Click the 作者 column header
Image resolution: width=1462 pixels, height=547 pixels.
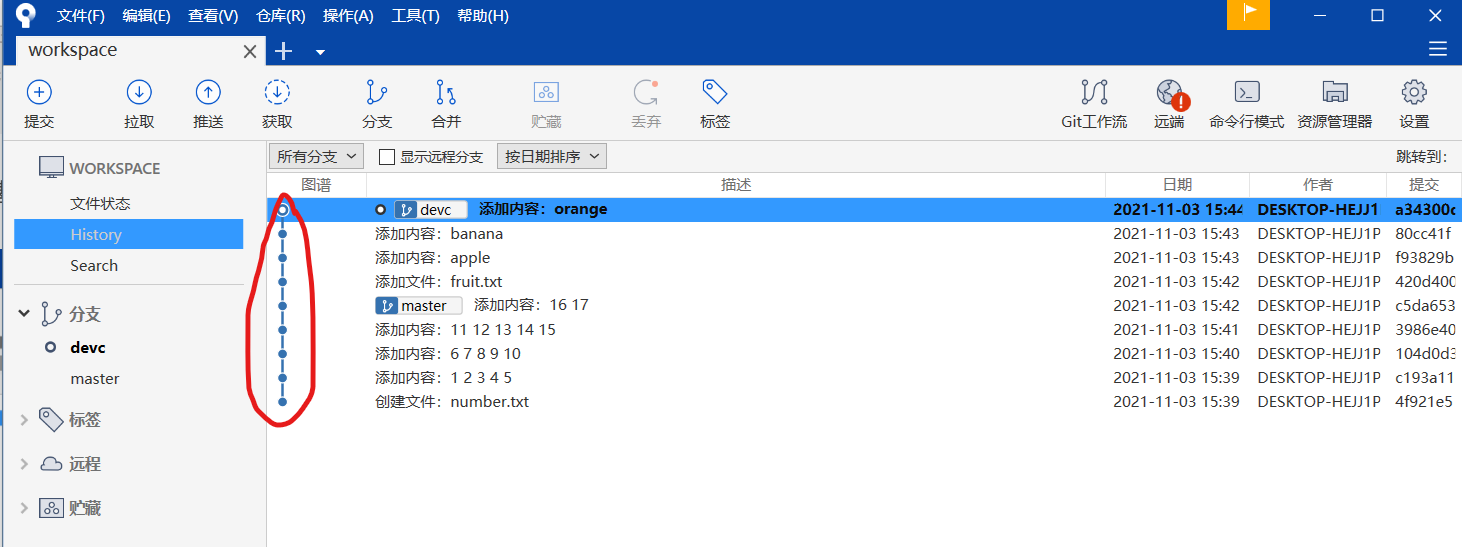pyautogui.click(x=1318, y=185)
